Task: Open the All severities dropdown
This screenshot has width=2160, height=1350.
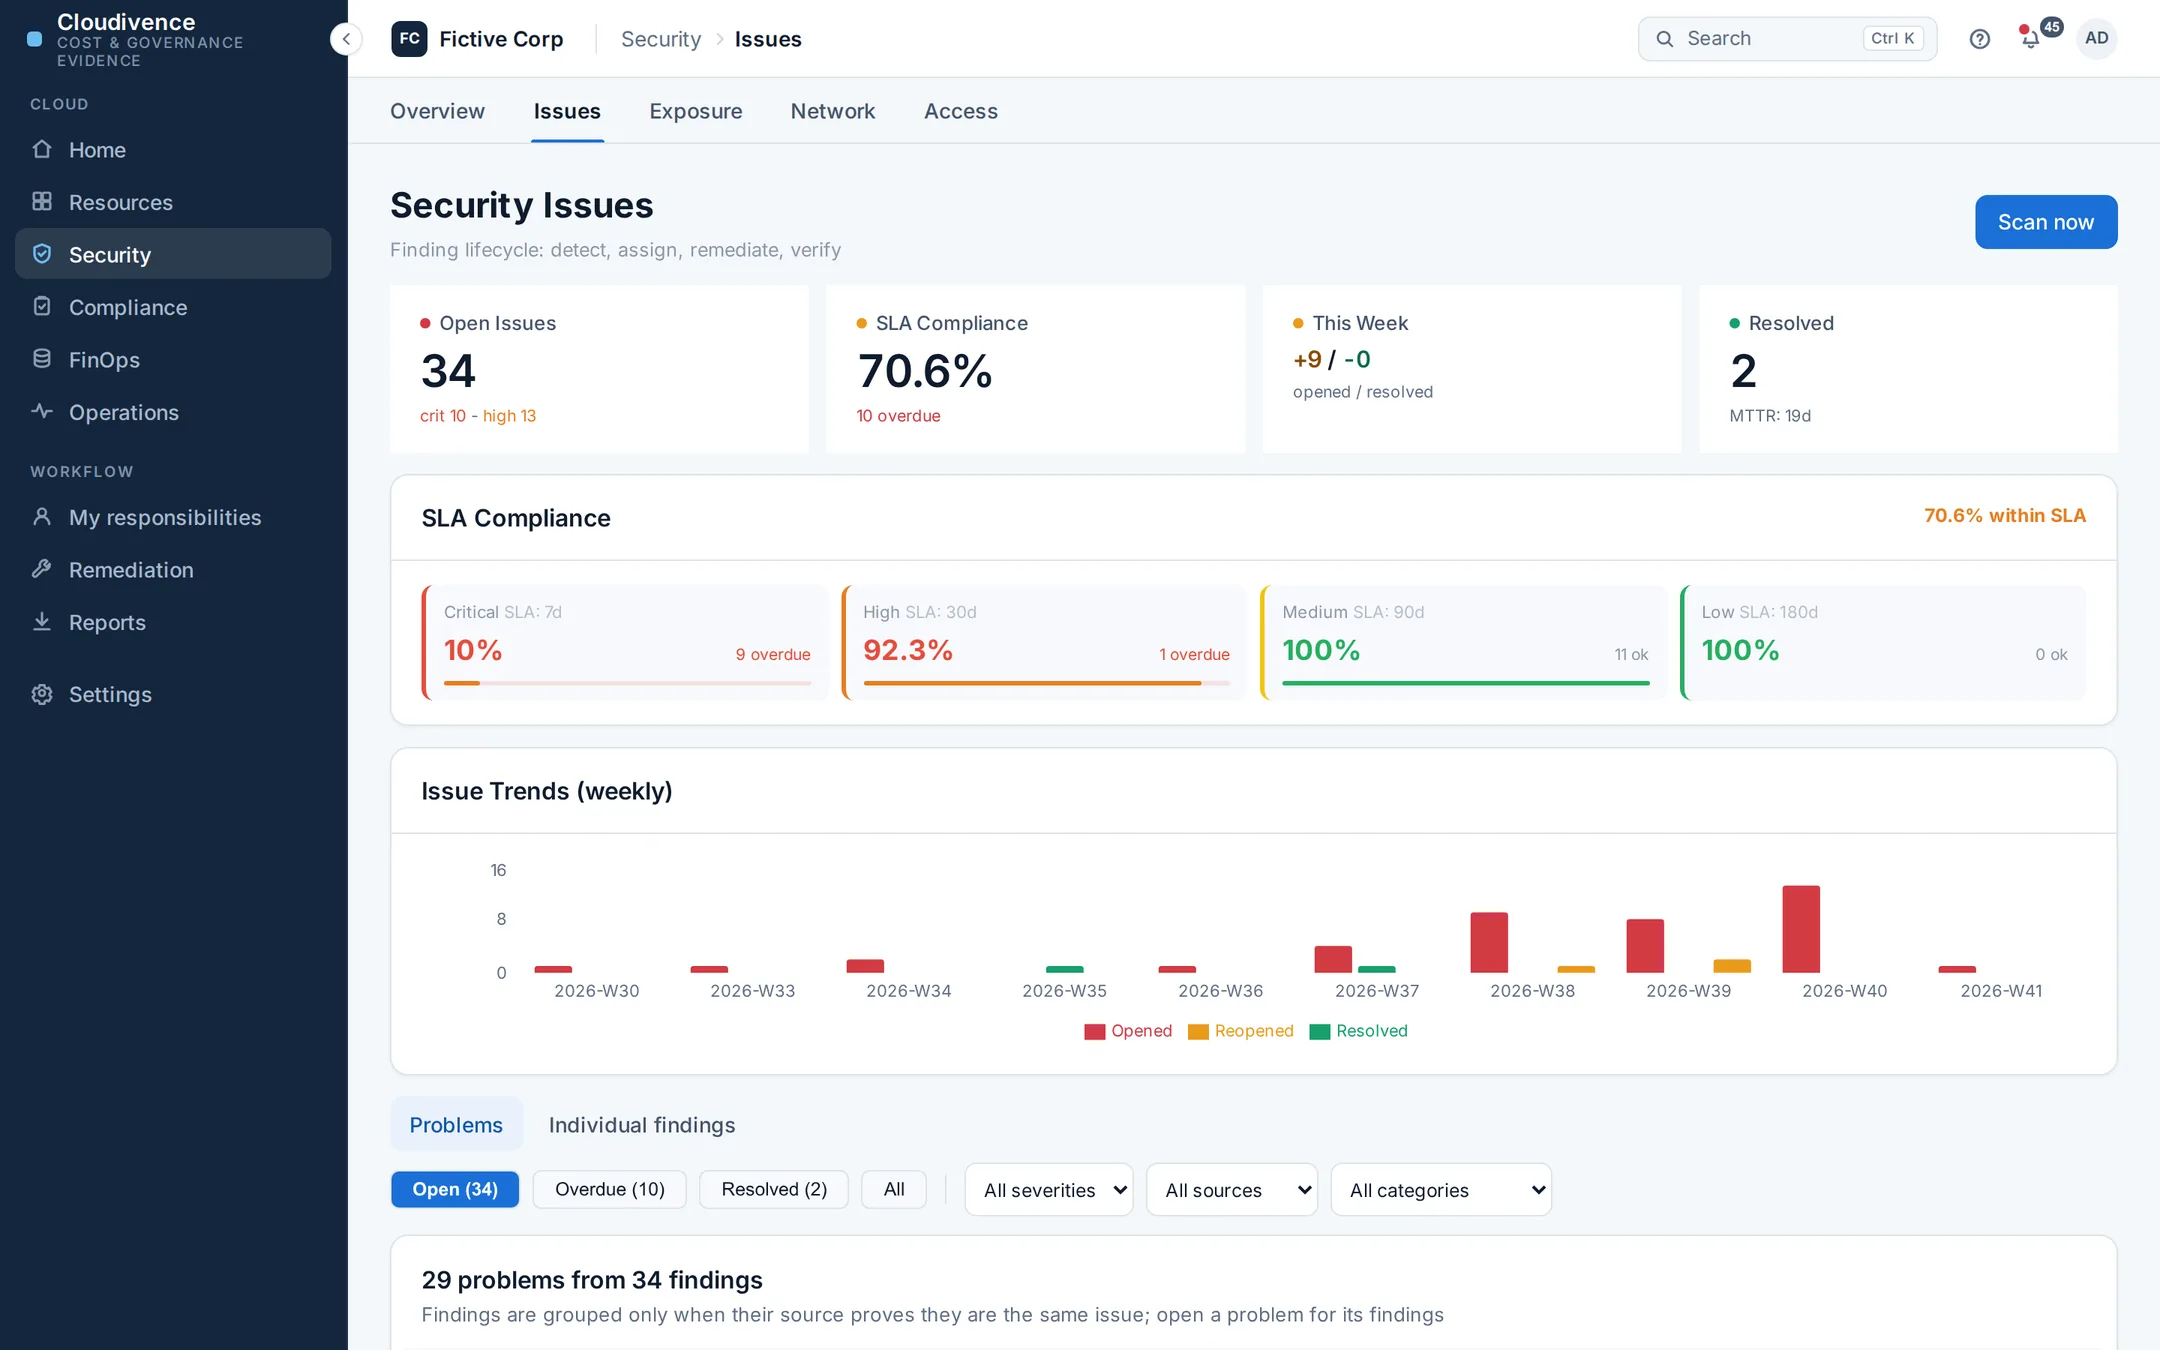Action: coord(1049,1190)
